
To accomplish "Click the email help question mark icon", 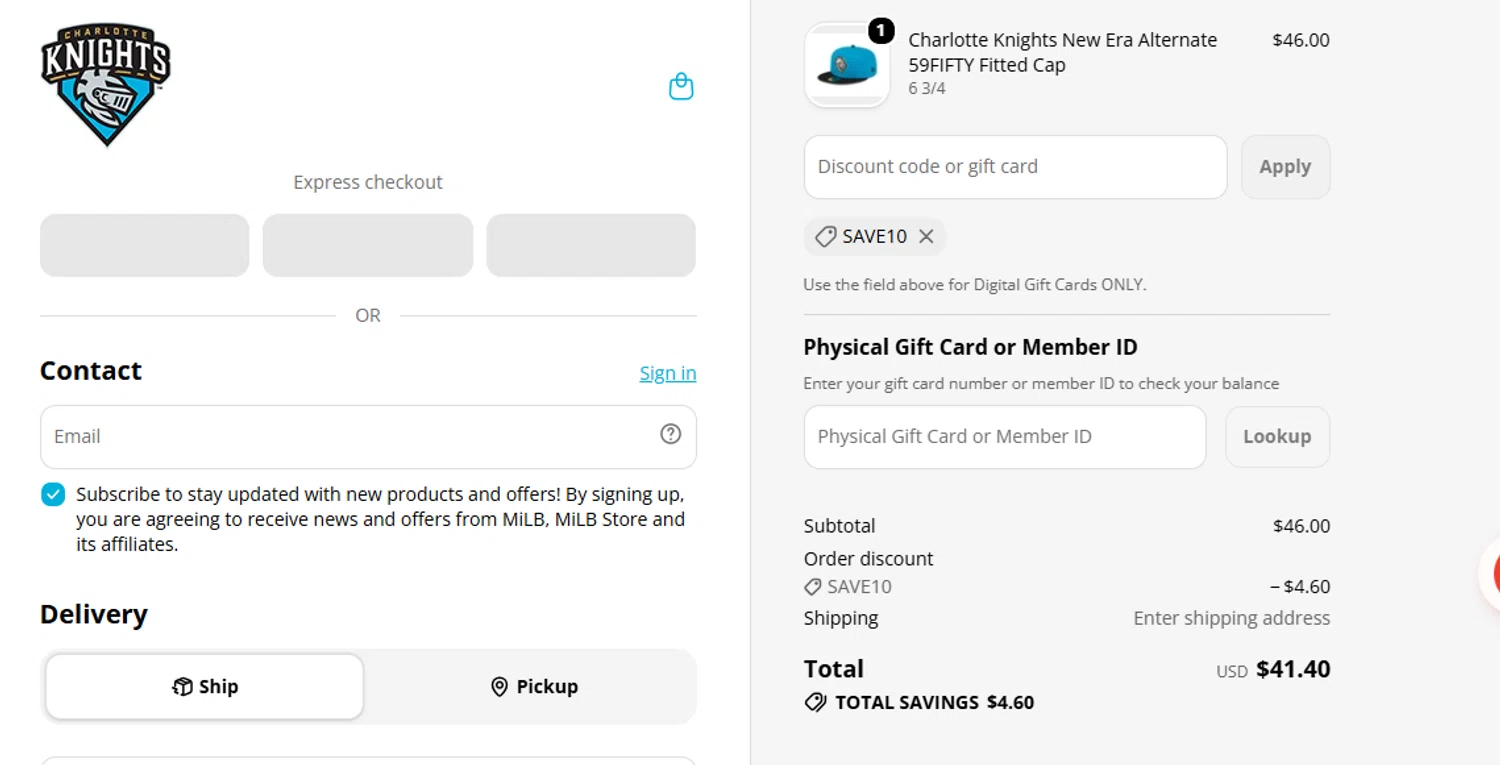I will tap(671, 434).
